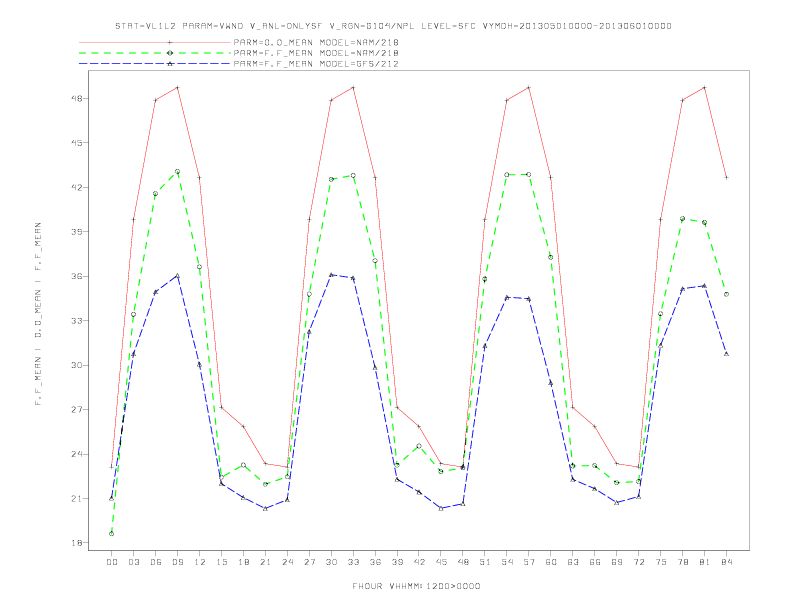
Task: Click the green dashed legend line sample
Action: click(155, 53)
